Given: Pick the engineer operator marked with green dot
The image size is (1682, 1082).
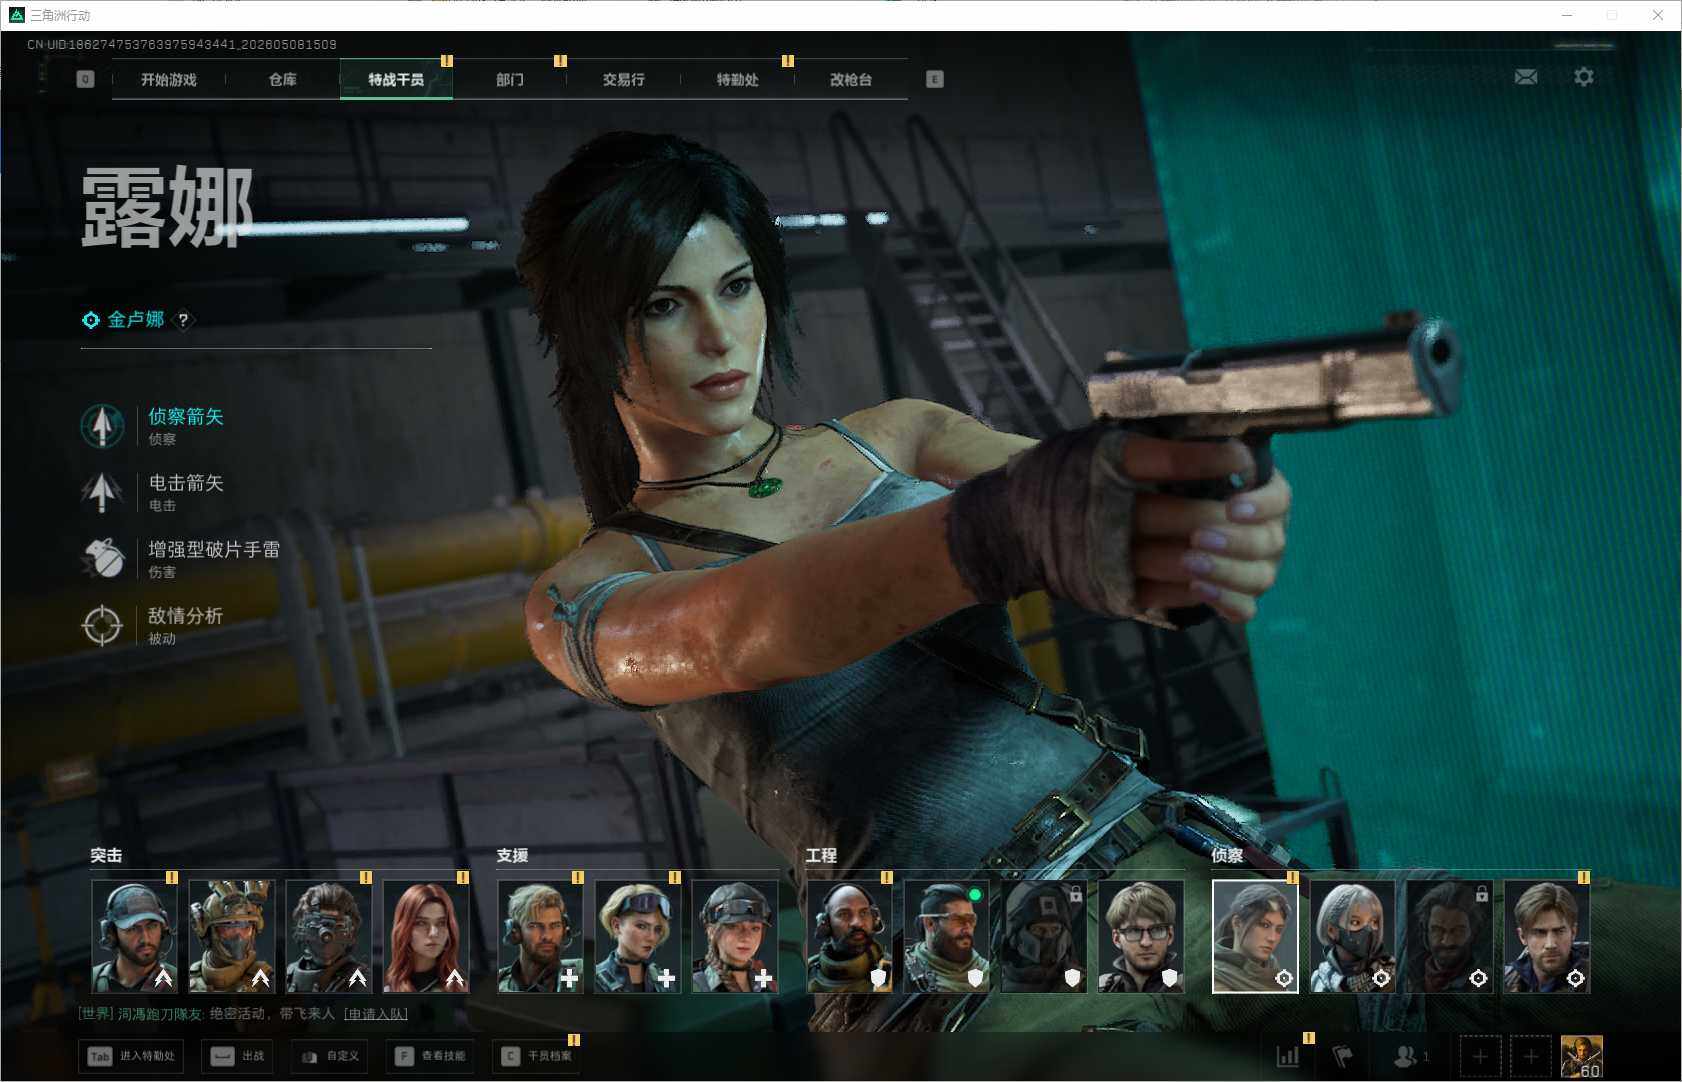Looking at the screenshot, I should 947,936.
